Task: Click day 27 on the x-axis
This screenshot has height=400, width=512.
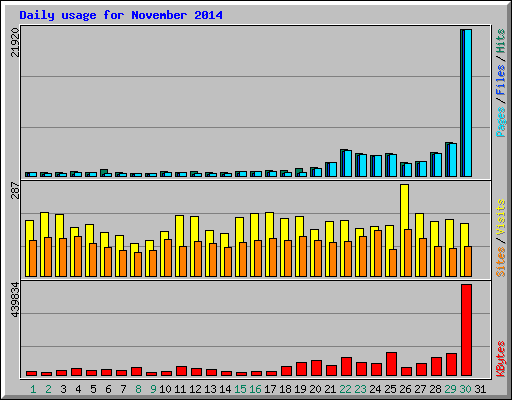Action: pos(420,389)
